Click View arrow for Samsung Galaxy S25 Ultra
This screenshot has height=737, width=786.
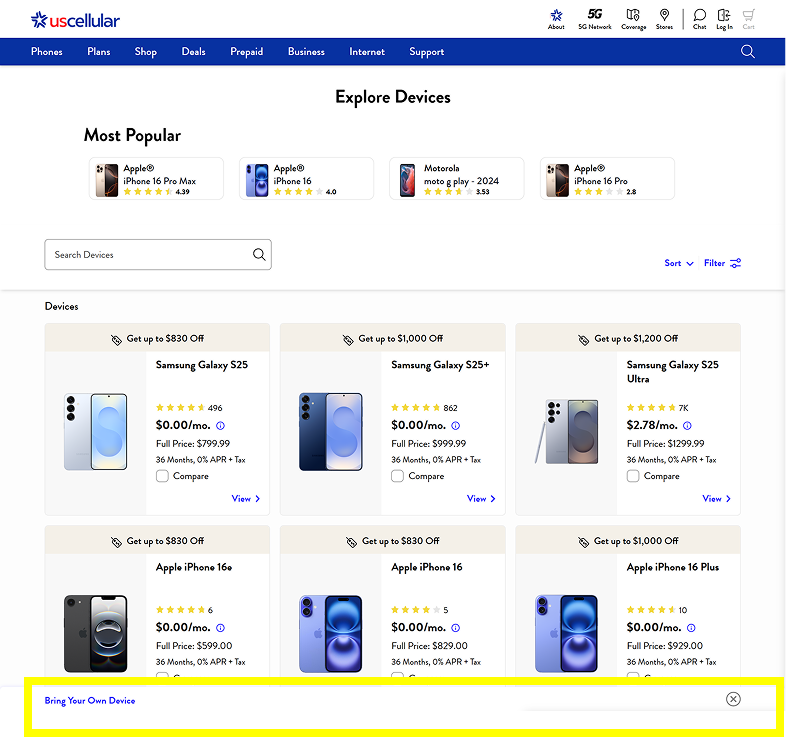(717, 498)
